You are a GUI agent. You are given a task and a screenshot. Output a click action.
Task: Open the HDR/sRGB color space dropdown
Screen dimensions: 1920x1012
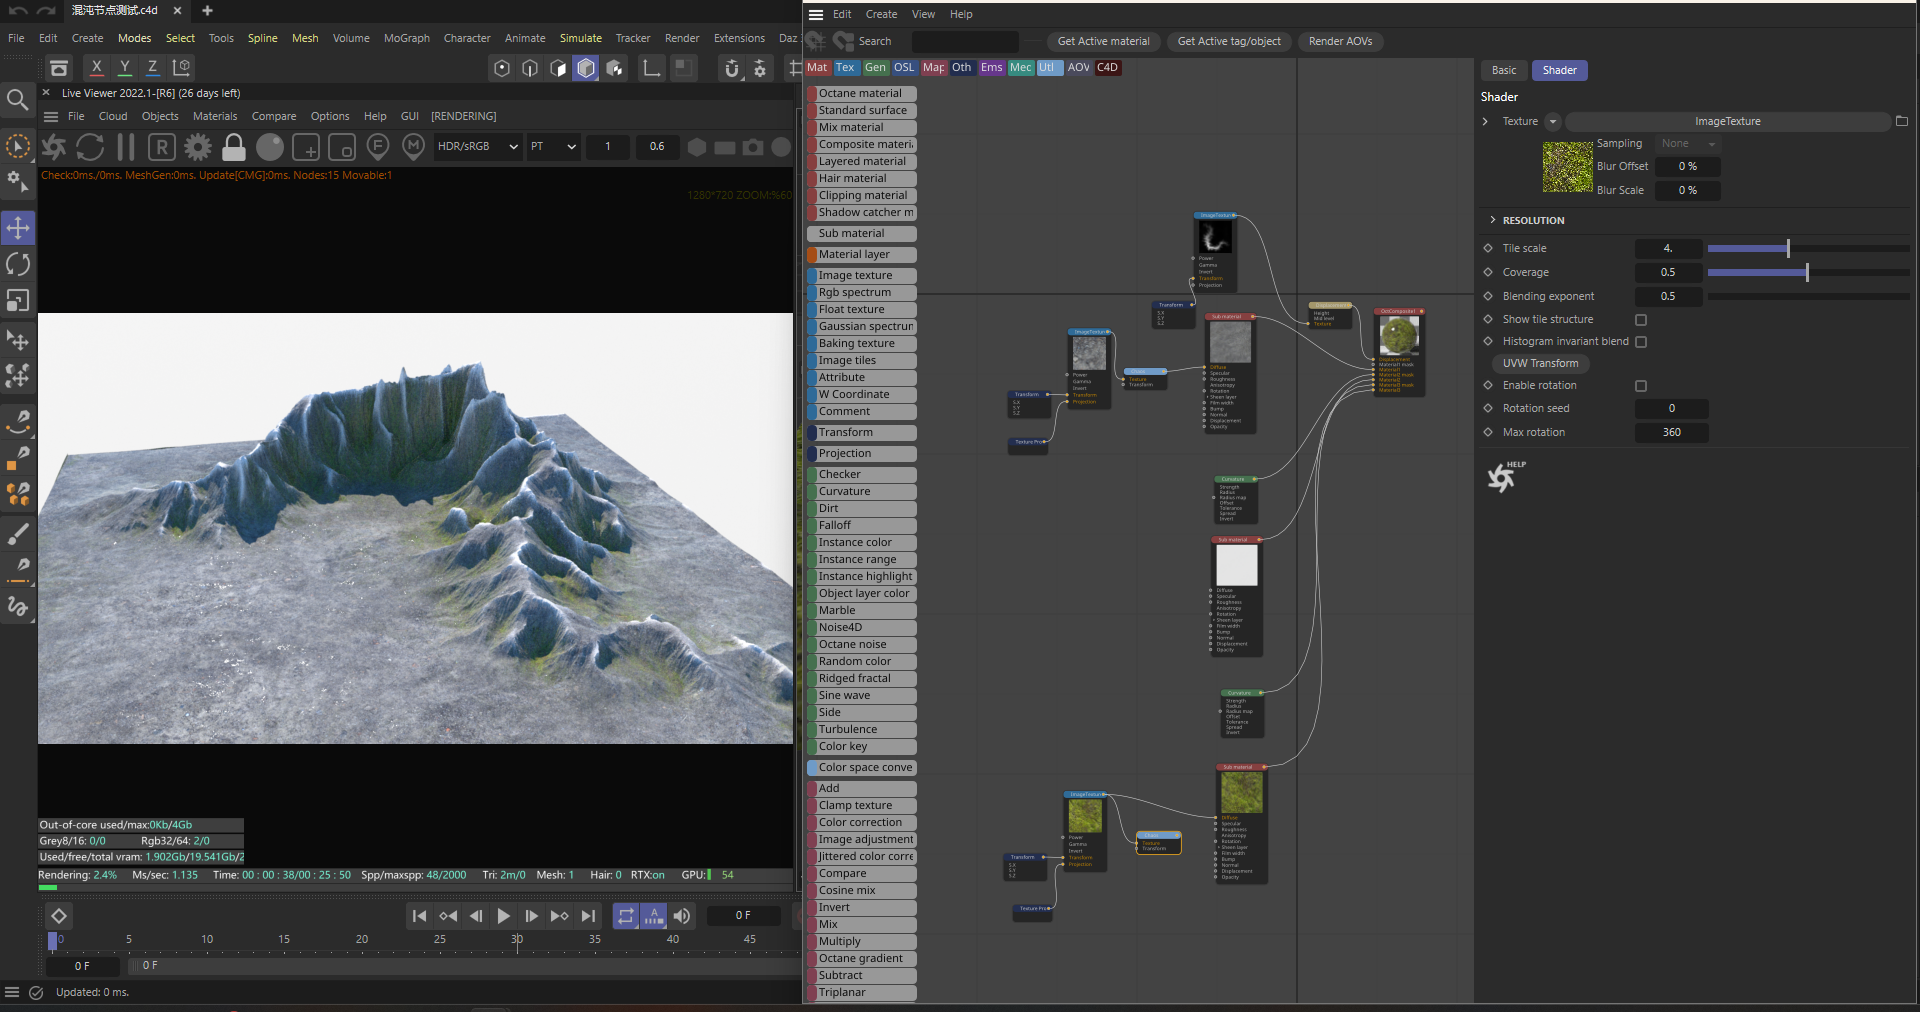[477, 147]
